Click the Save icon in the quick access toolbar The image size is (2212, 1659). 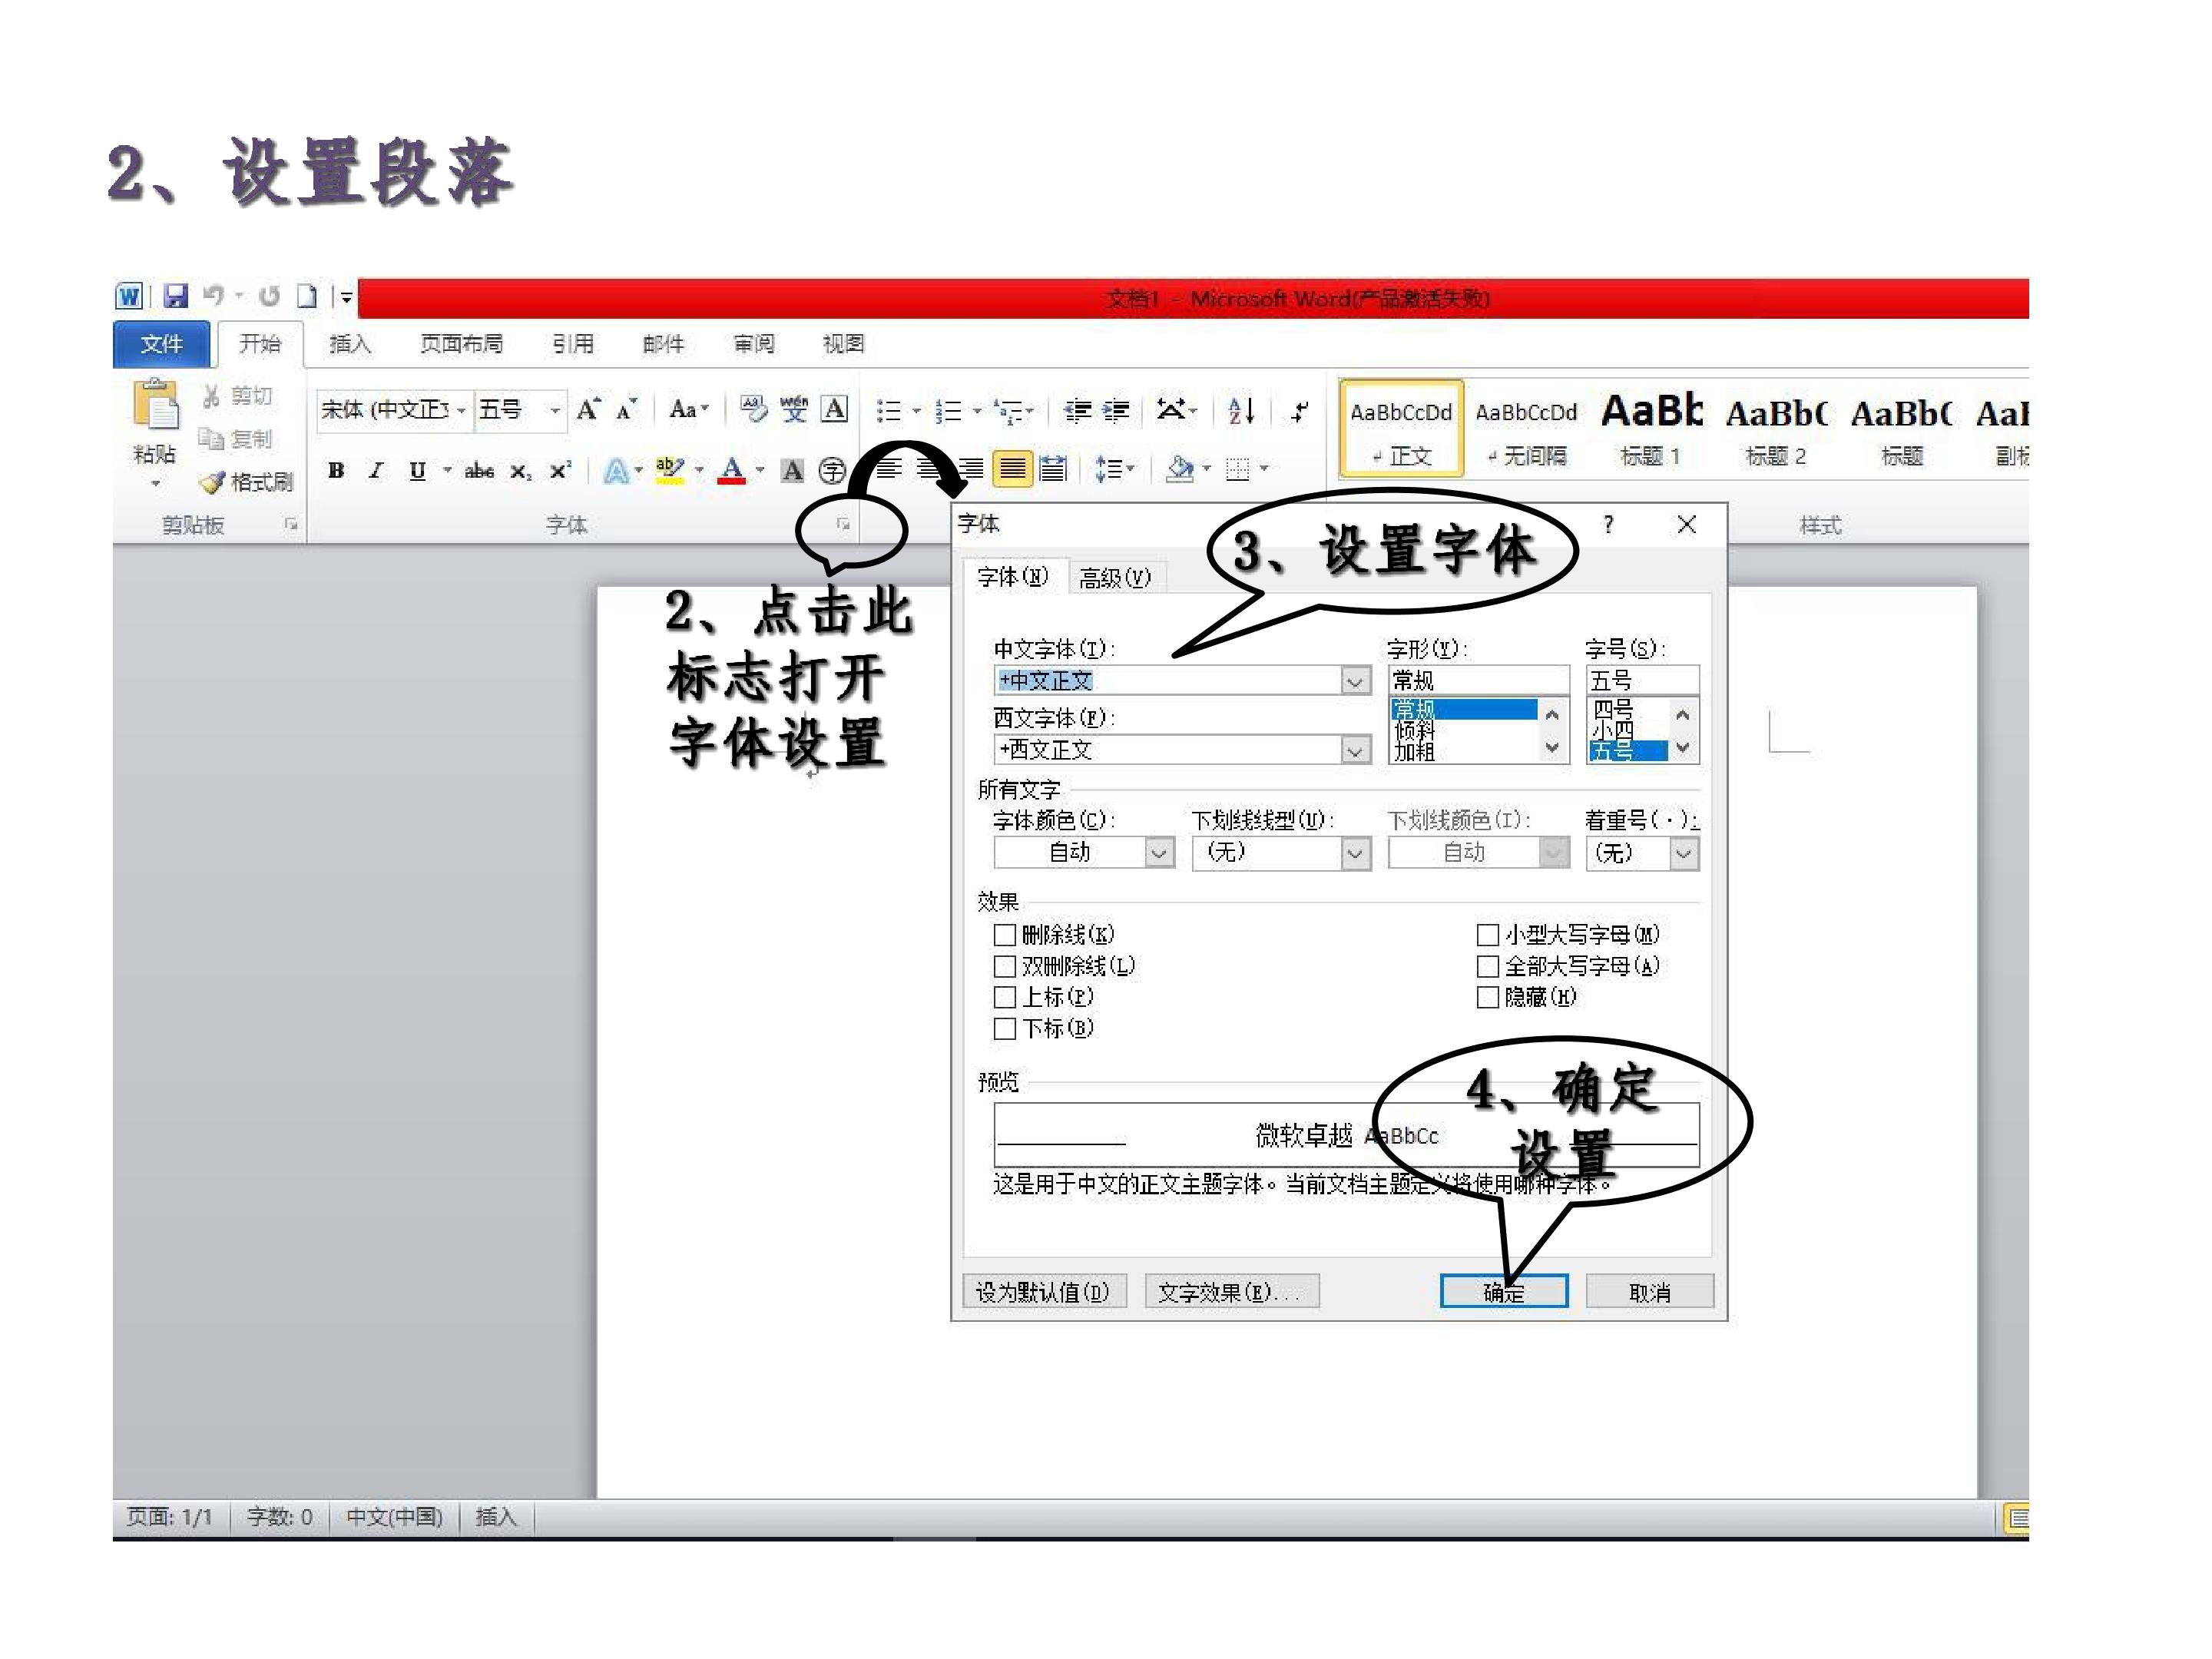click(176, 296)
